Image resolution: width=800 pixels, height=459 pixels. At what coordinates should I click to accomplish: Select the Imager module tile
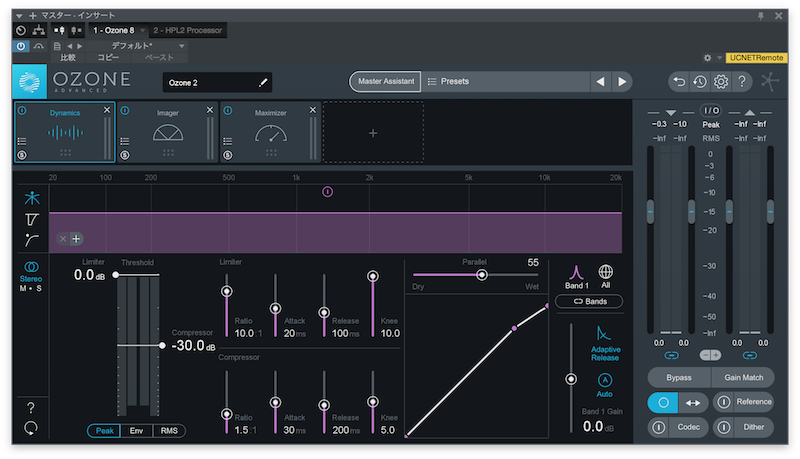[168, 132]
